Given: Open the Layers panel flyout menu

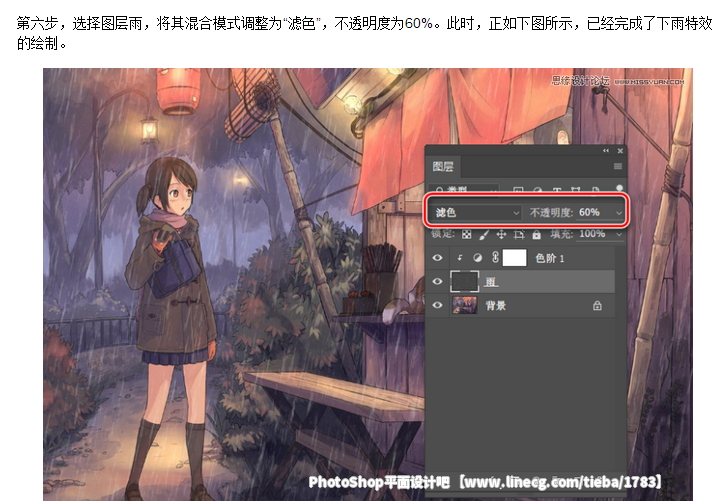Looking at the screenshot, I should click(x=618, y=166).
